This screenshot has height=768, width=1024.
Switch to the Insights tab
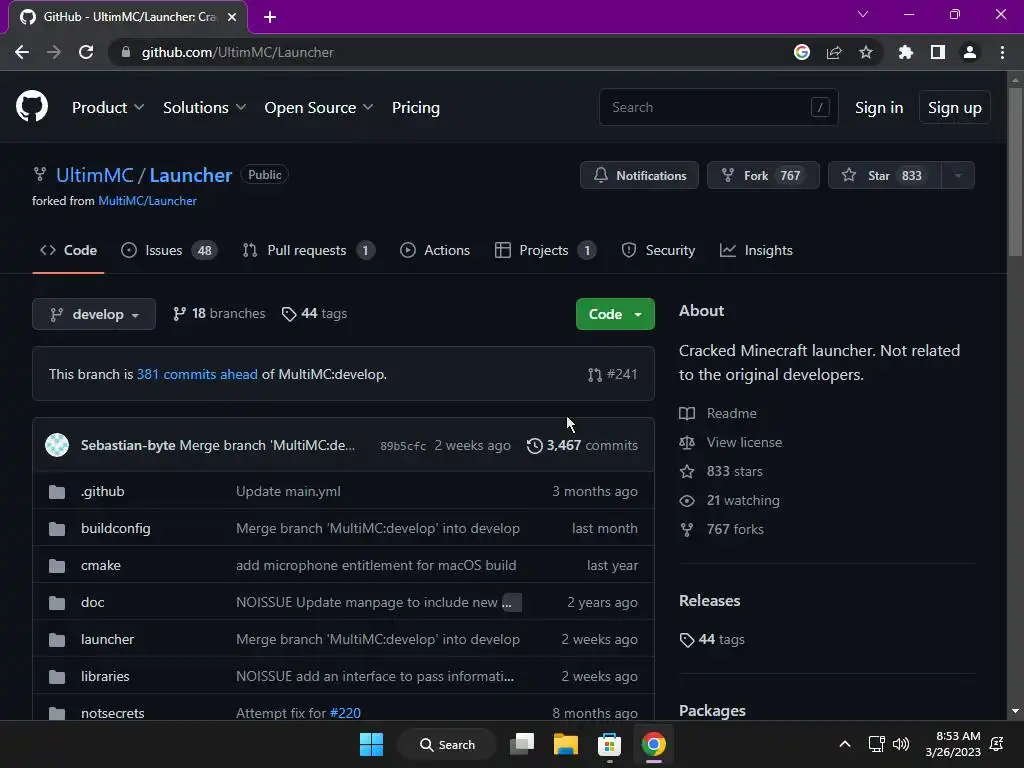tap(756, 250)
